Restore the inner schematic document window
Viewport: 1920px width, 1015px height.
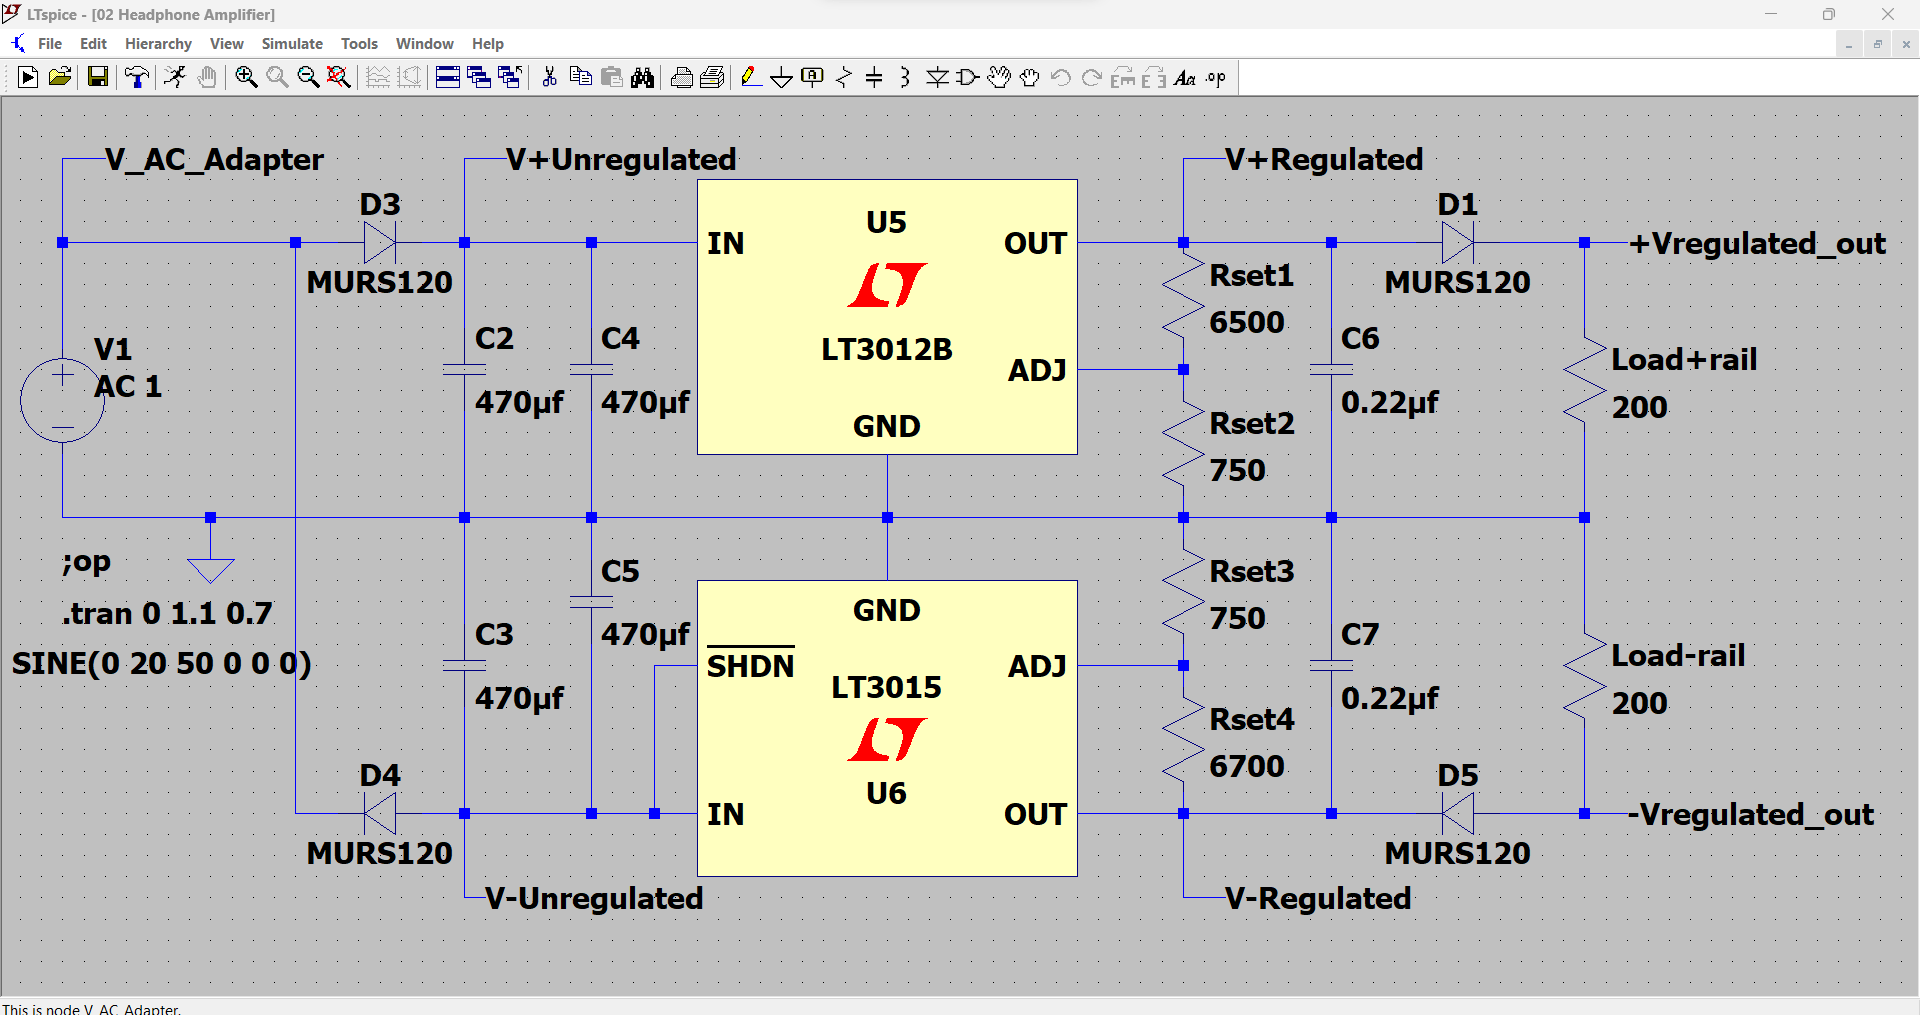pyautogui.click(x=1877, y=44)
